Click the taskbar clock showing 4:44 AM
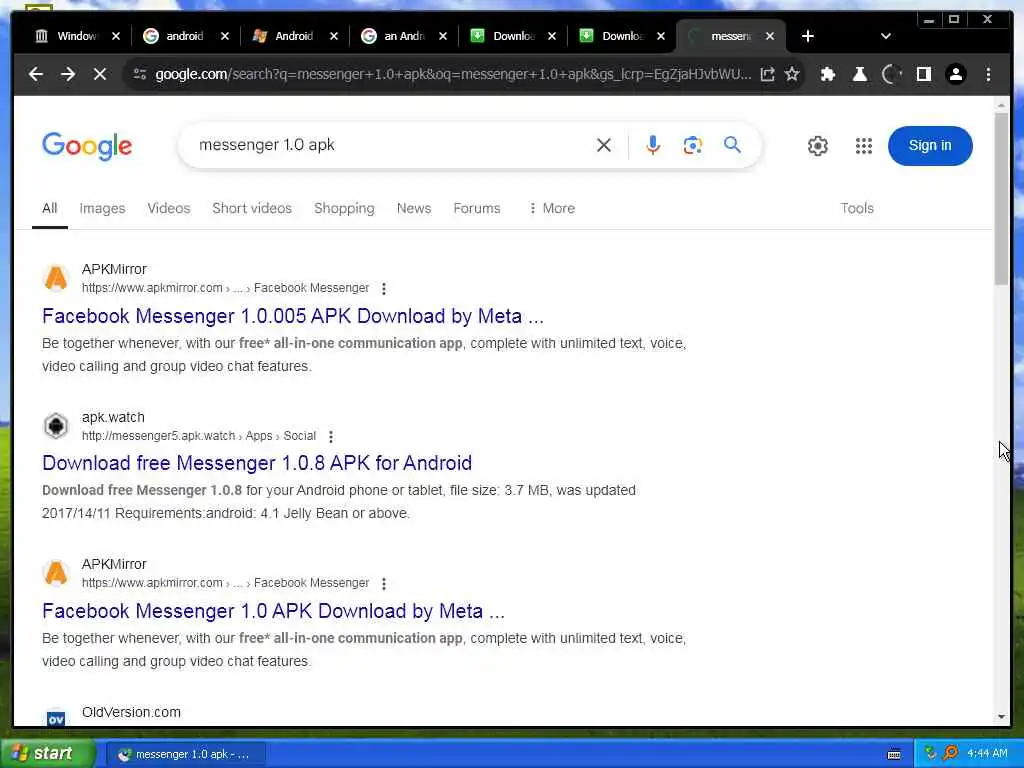The height and width of the screenshot is (768, 1024). [987, 754]
